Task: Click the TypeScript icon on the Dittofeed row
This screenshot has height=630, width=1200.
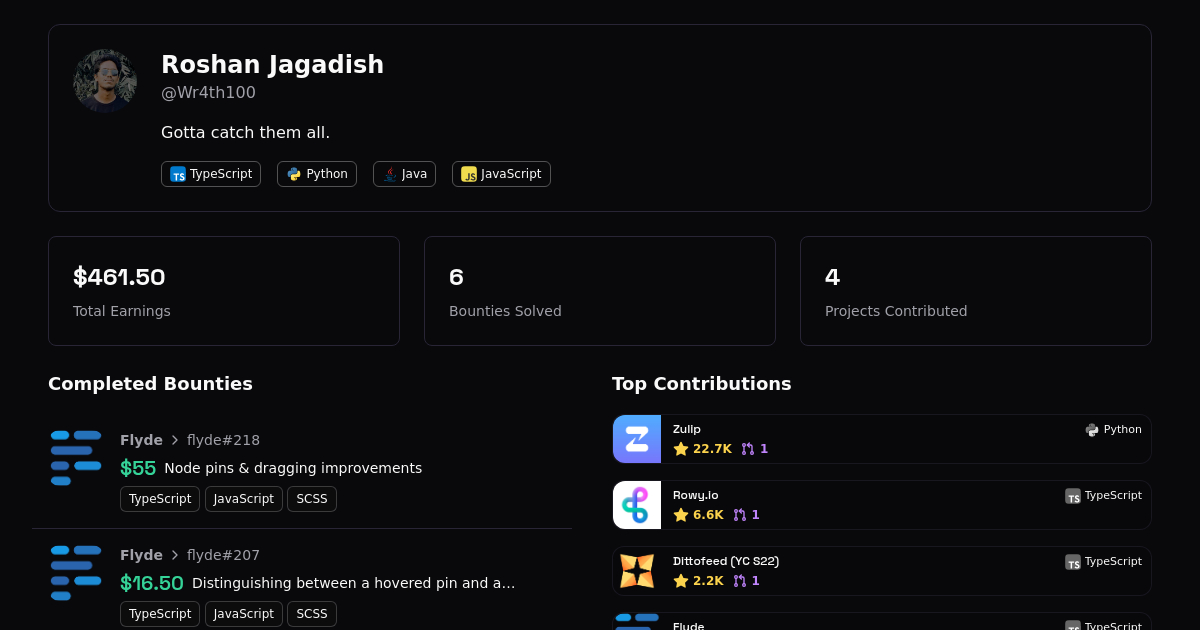Action: pos(1072,562)
